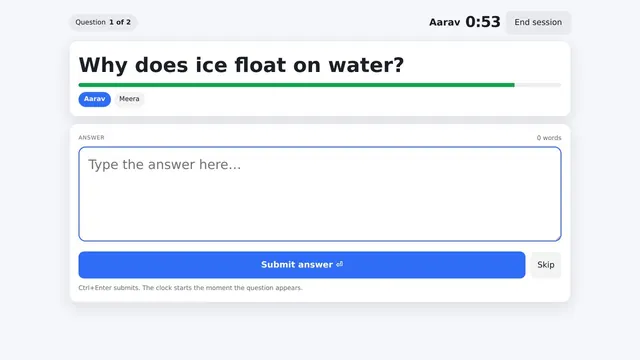Viewport: 640px width, 360px height.
Task: Click the 0 words counter
Action: [x=549, y=138]
